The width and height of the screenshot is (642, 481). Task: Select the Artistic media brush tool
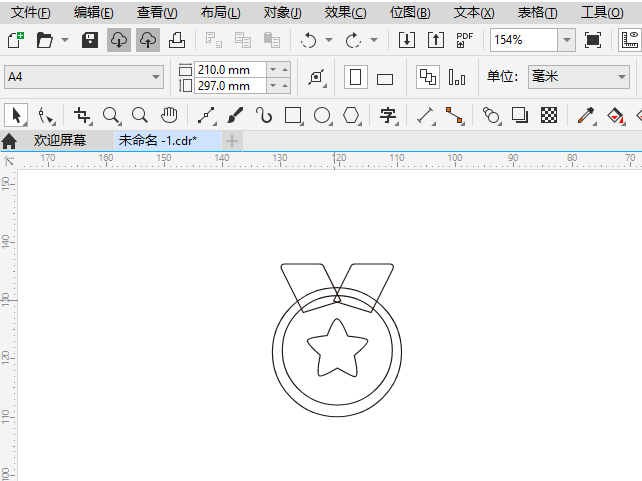[x=235, y=115]
